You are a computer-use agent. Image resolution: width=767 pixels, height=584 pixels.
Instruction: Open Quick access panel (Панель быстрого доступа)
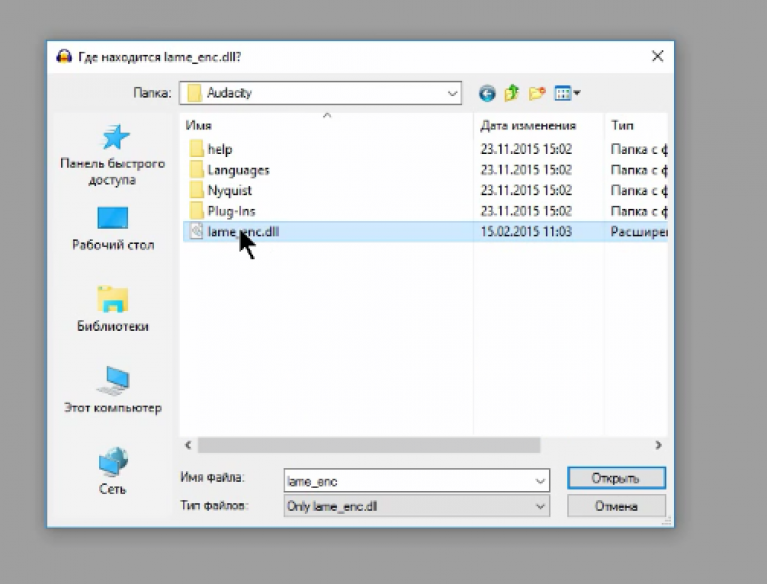(113, 155)
